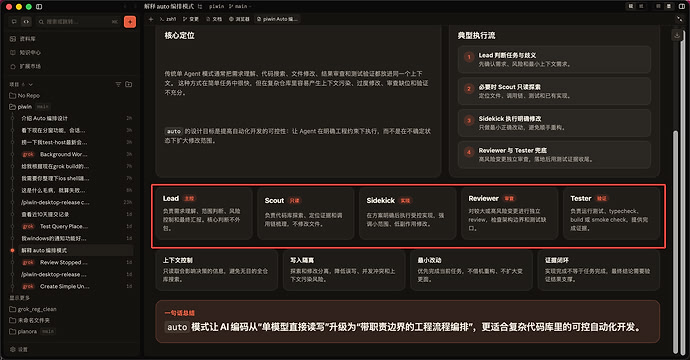Click the filter icon in projects header
This screenshot has height=360, width=690.
pos(118,84)
